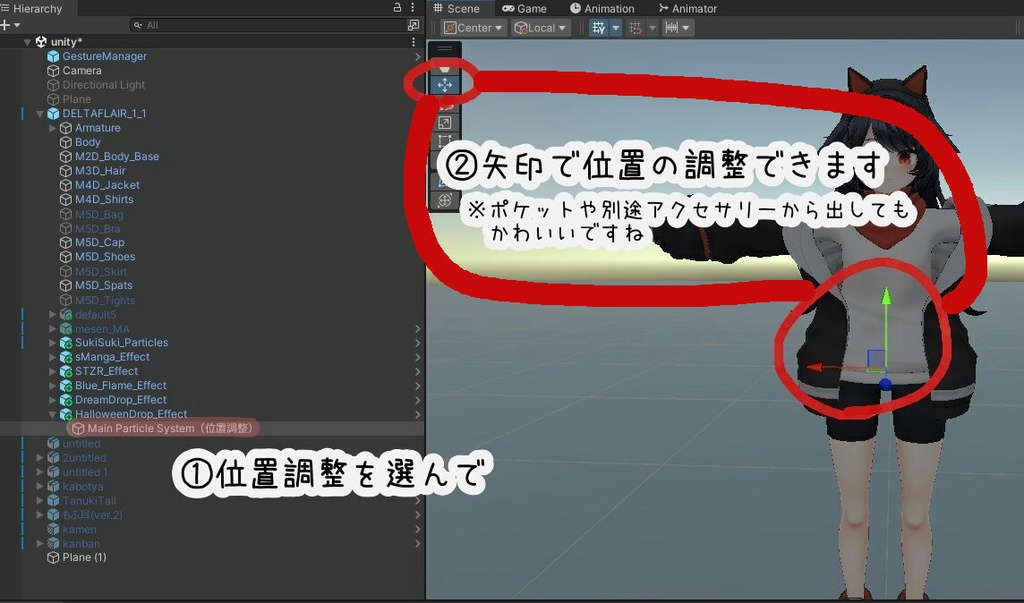The image size is (1024, 603).
Task: Switch to the Animator tab
Action: pyautogui.click(x=688, y=8)
